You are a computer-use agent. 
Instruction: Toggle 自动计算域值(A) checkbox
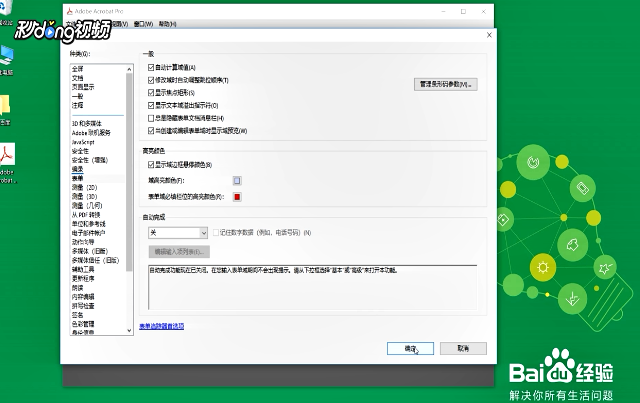[x=151, y=67]
